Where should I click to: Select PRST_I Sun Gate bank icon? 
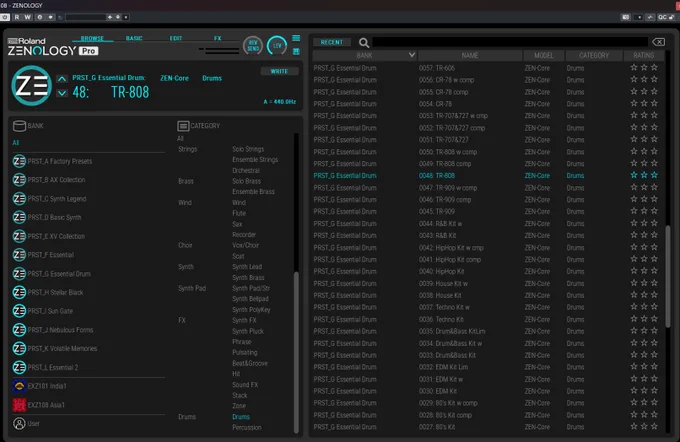pyautogui.click(x=19, y=311)
